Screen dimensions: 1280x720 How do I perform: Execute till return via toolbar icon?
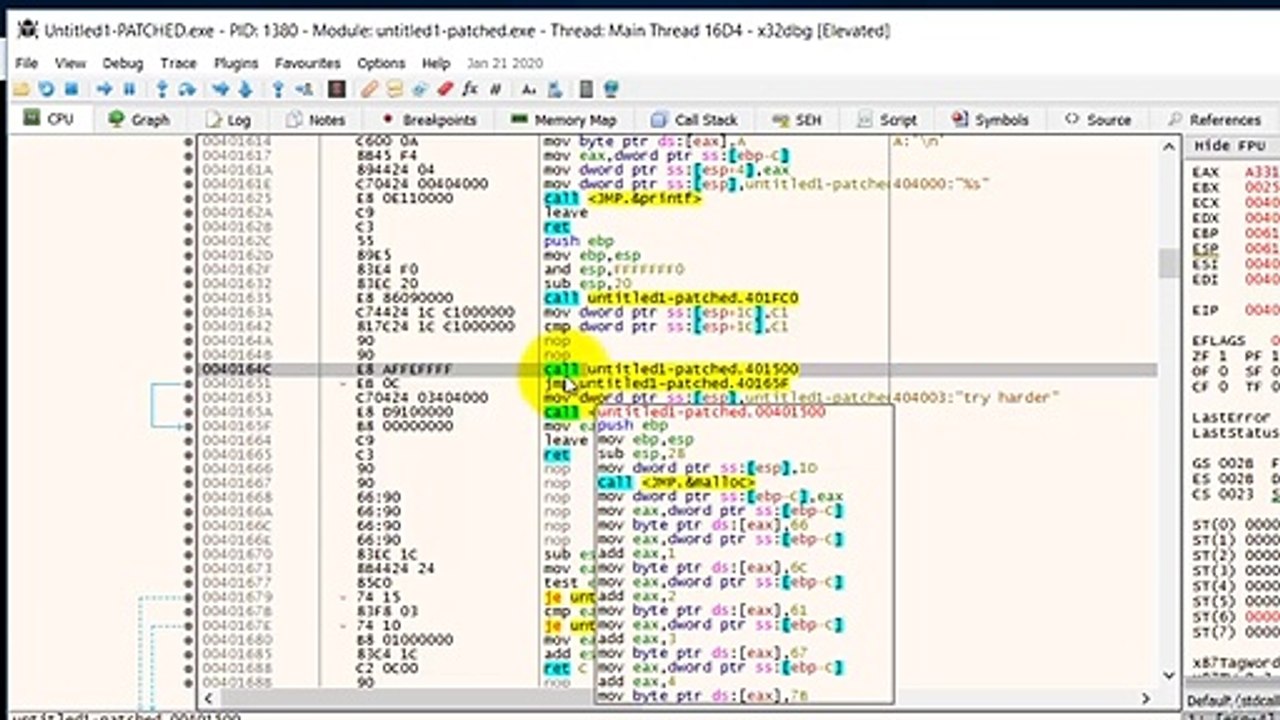[x=278, y=89]
